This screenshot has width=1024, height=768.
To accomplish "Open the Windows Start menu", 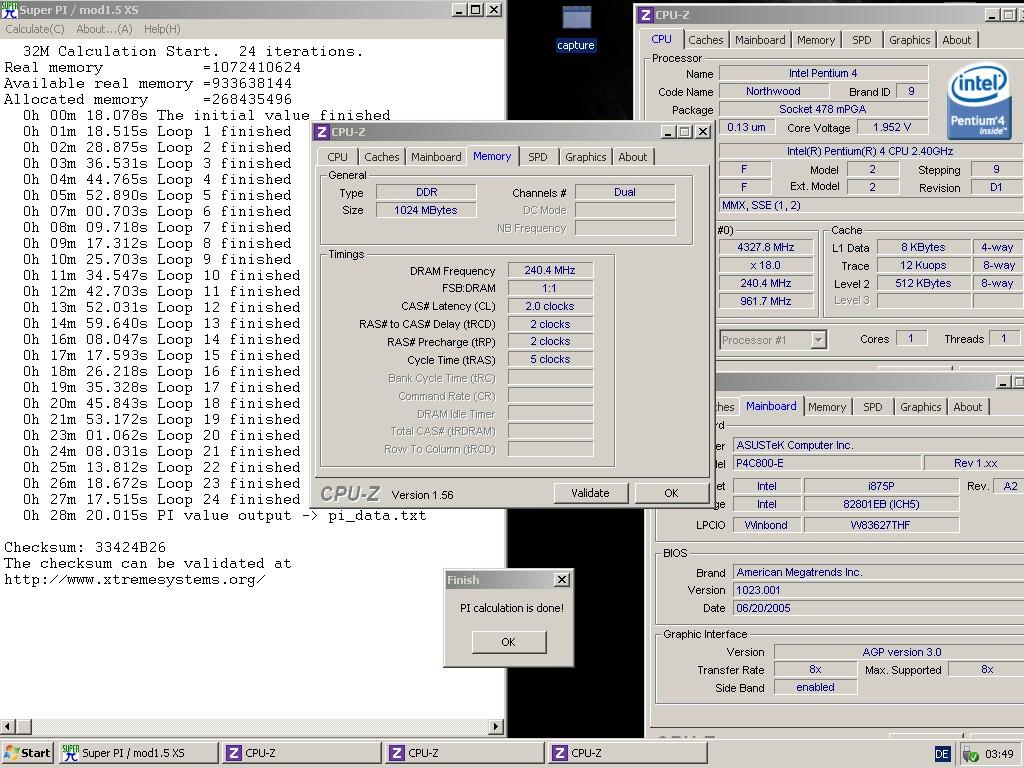I will point(27,753).
